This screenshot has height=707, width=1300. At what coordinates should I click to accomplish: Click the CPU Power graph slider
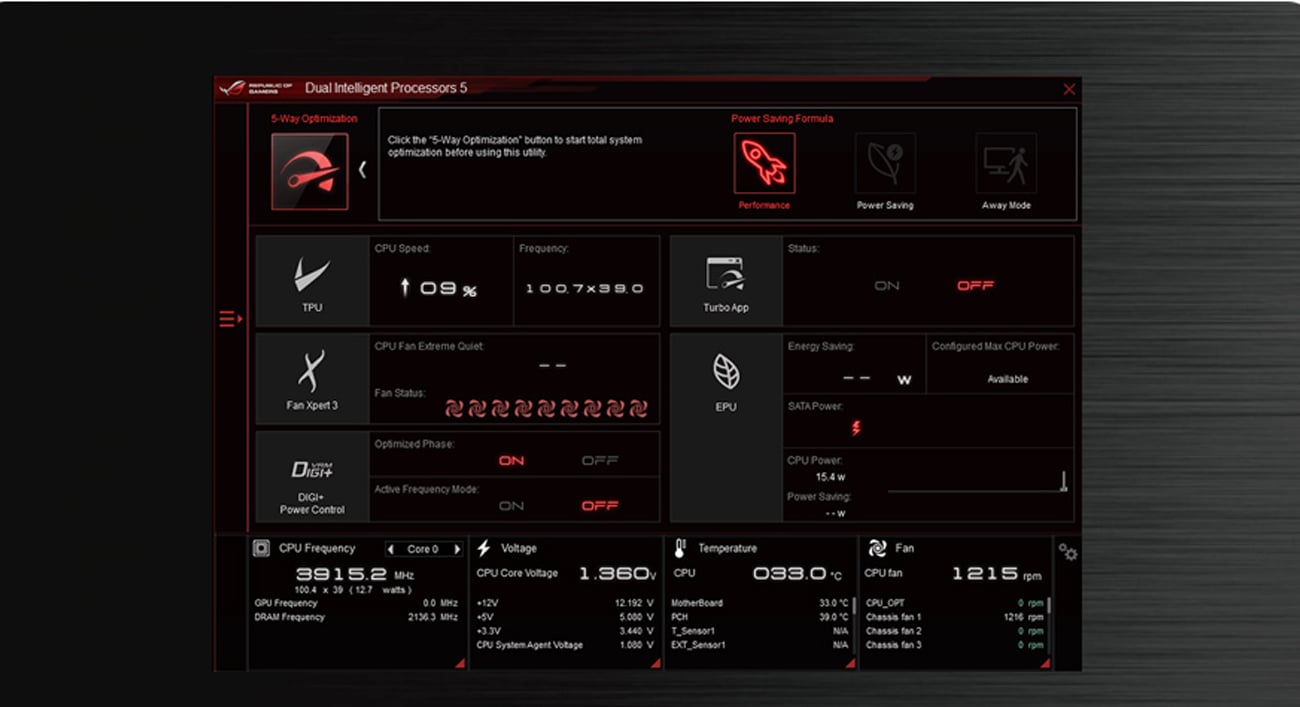click(x=1064, y=481)
